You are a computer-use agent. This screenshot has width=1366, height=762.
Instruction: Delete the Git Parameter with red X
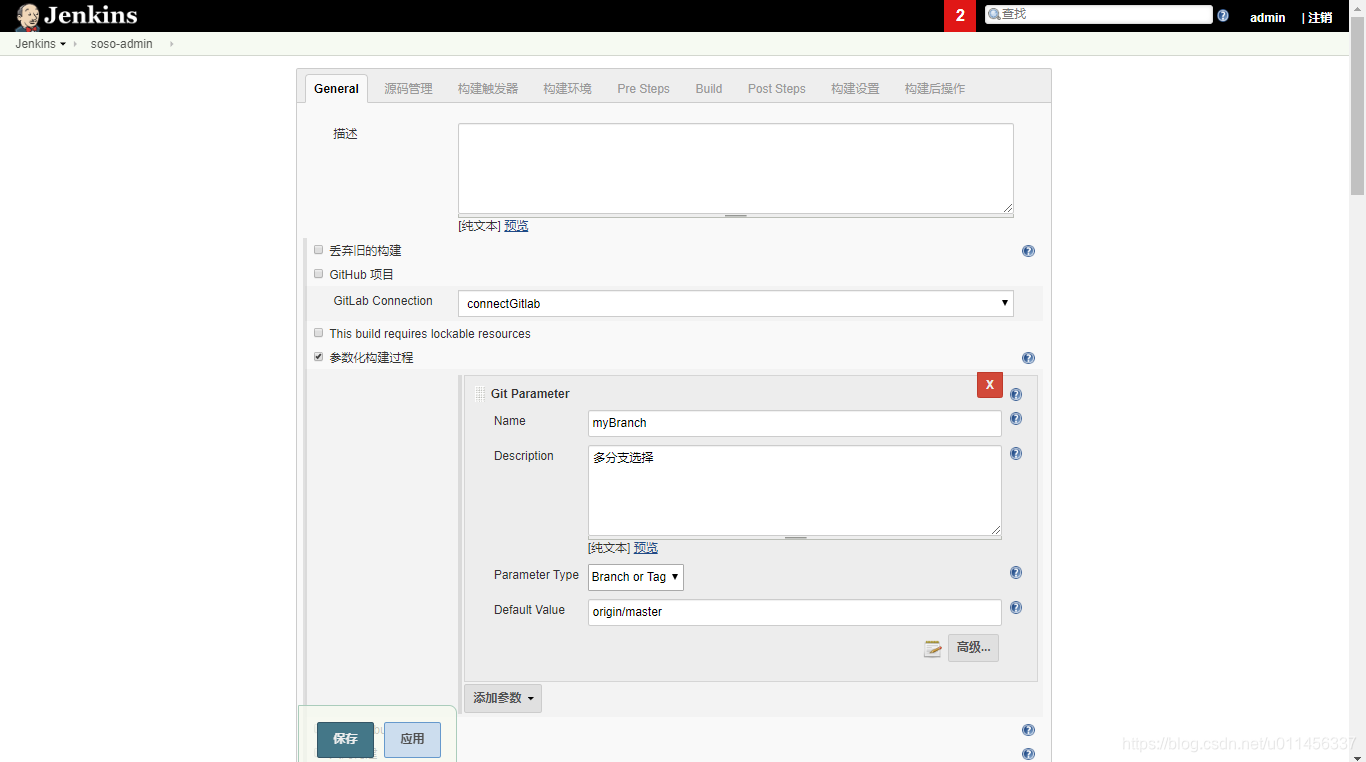(x=990, y=385)
